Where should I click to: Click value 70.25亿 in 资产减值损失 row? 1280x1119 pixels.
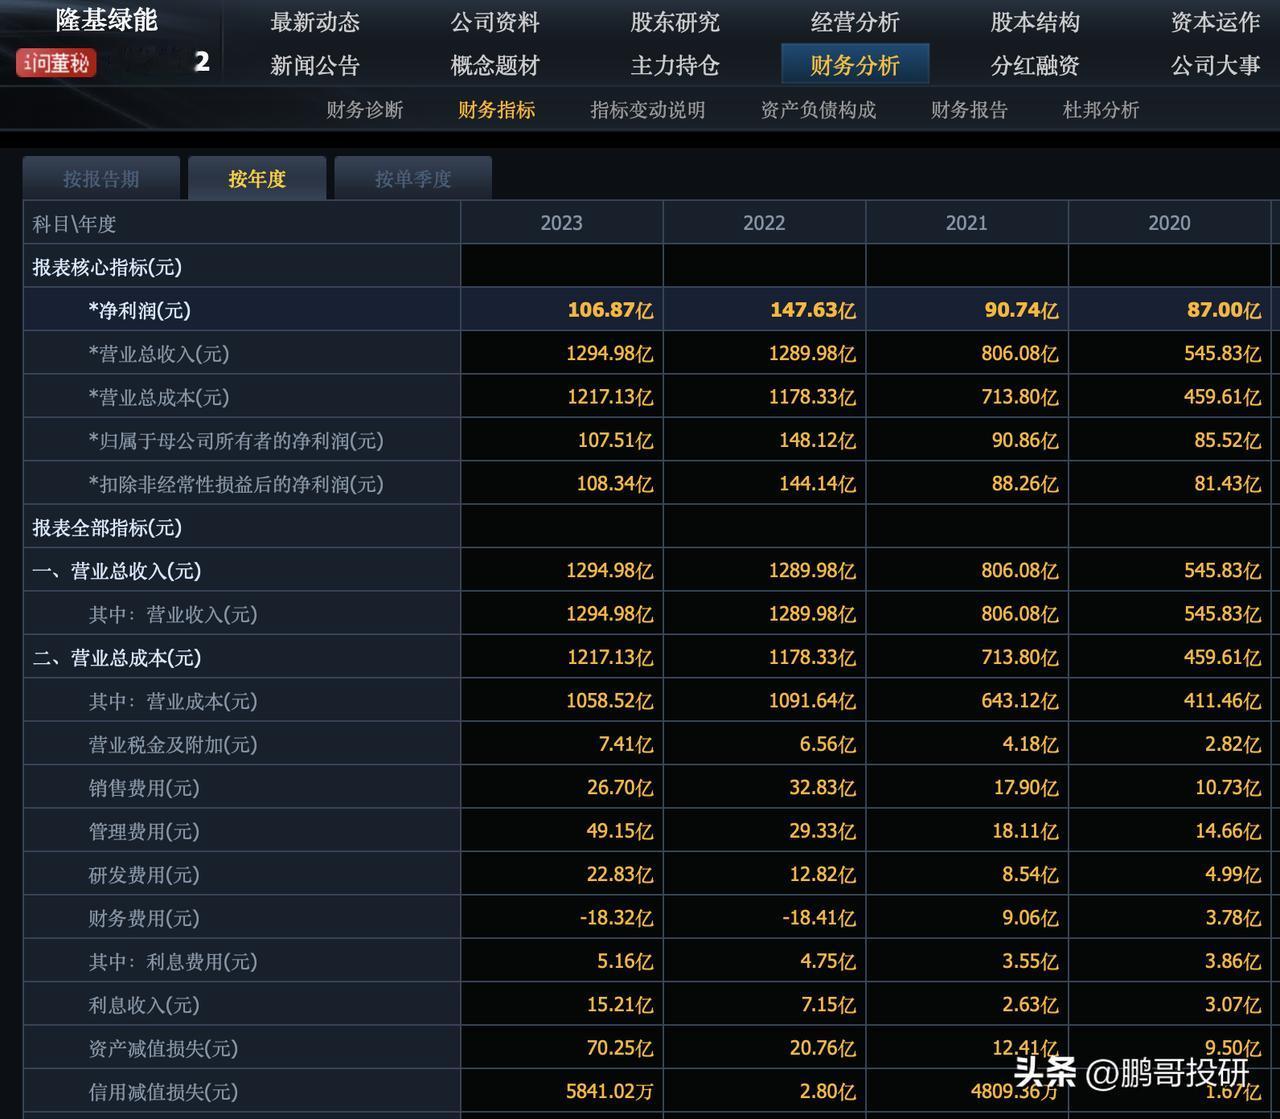pos(620,1049)
